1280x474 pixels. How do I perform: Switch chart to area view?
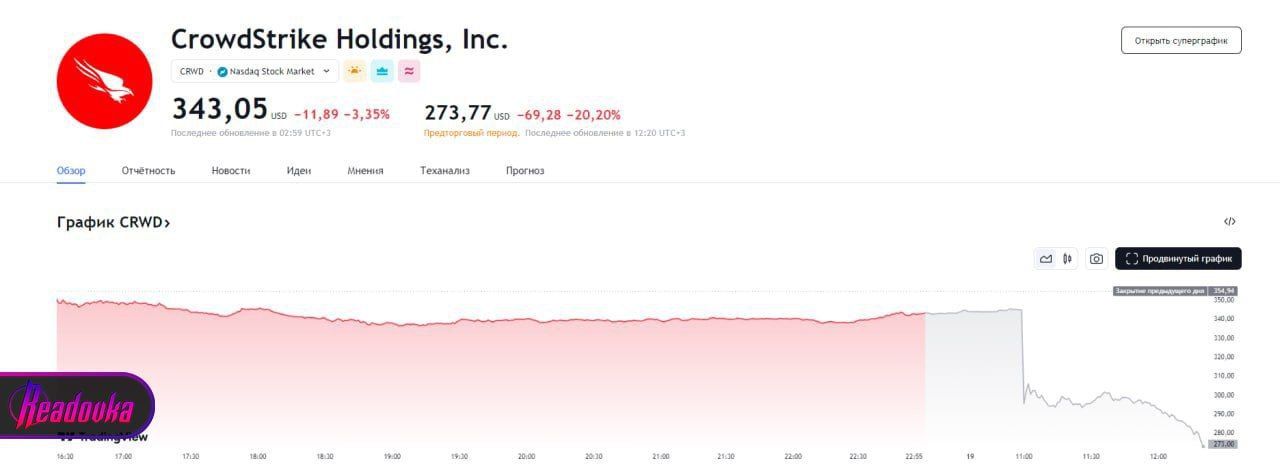[1046, 259]
